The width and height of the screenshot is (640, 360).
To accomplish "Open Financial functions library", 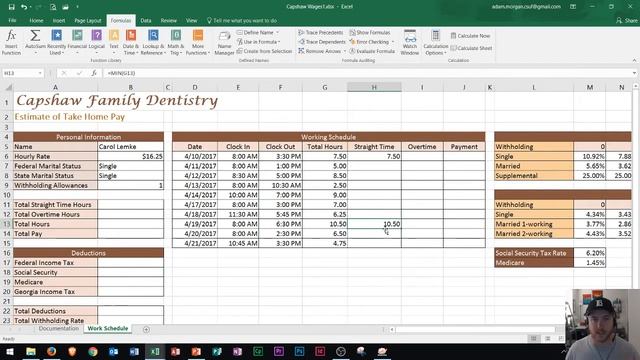I will 77,42.
